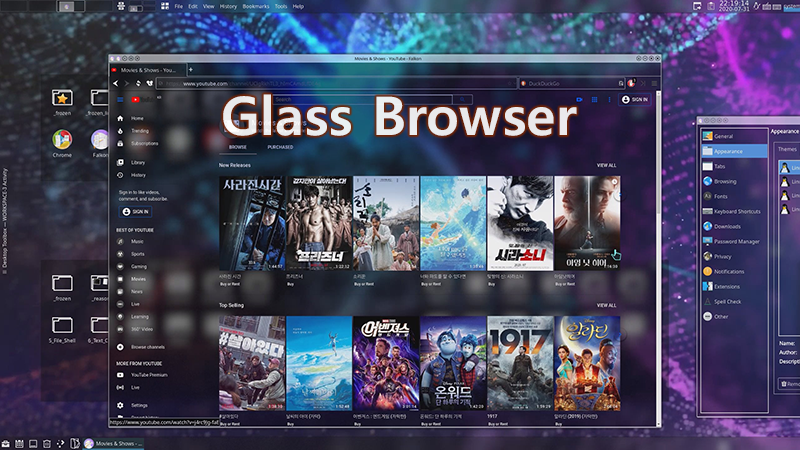Image resolution: width=800 pixels, height=450 pixels.
Task: Open File menu in top bar
Action: click(179, 6)
